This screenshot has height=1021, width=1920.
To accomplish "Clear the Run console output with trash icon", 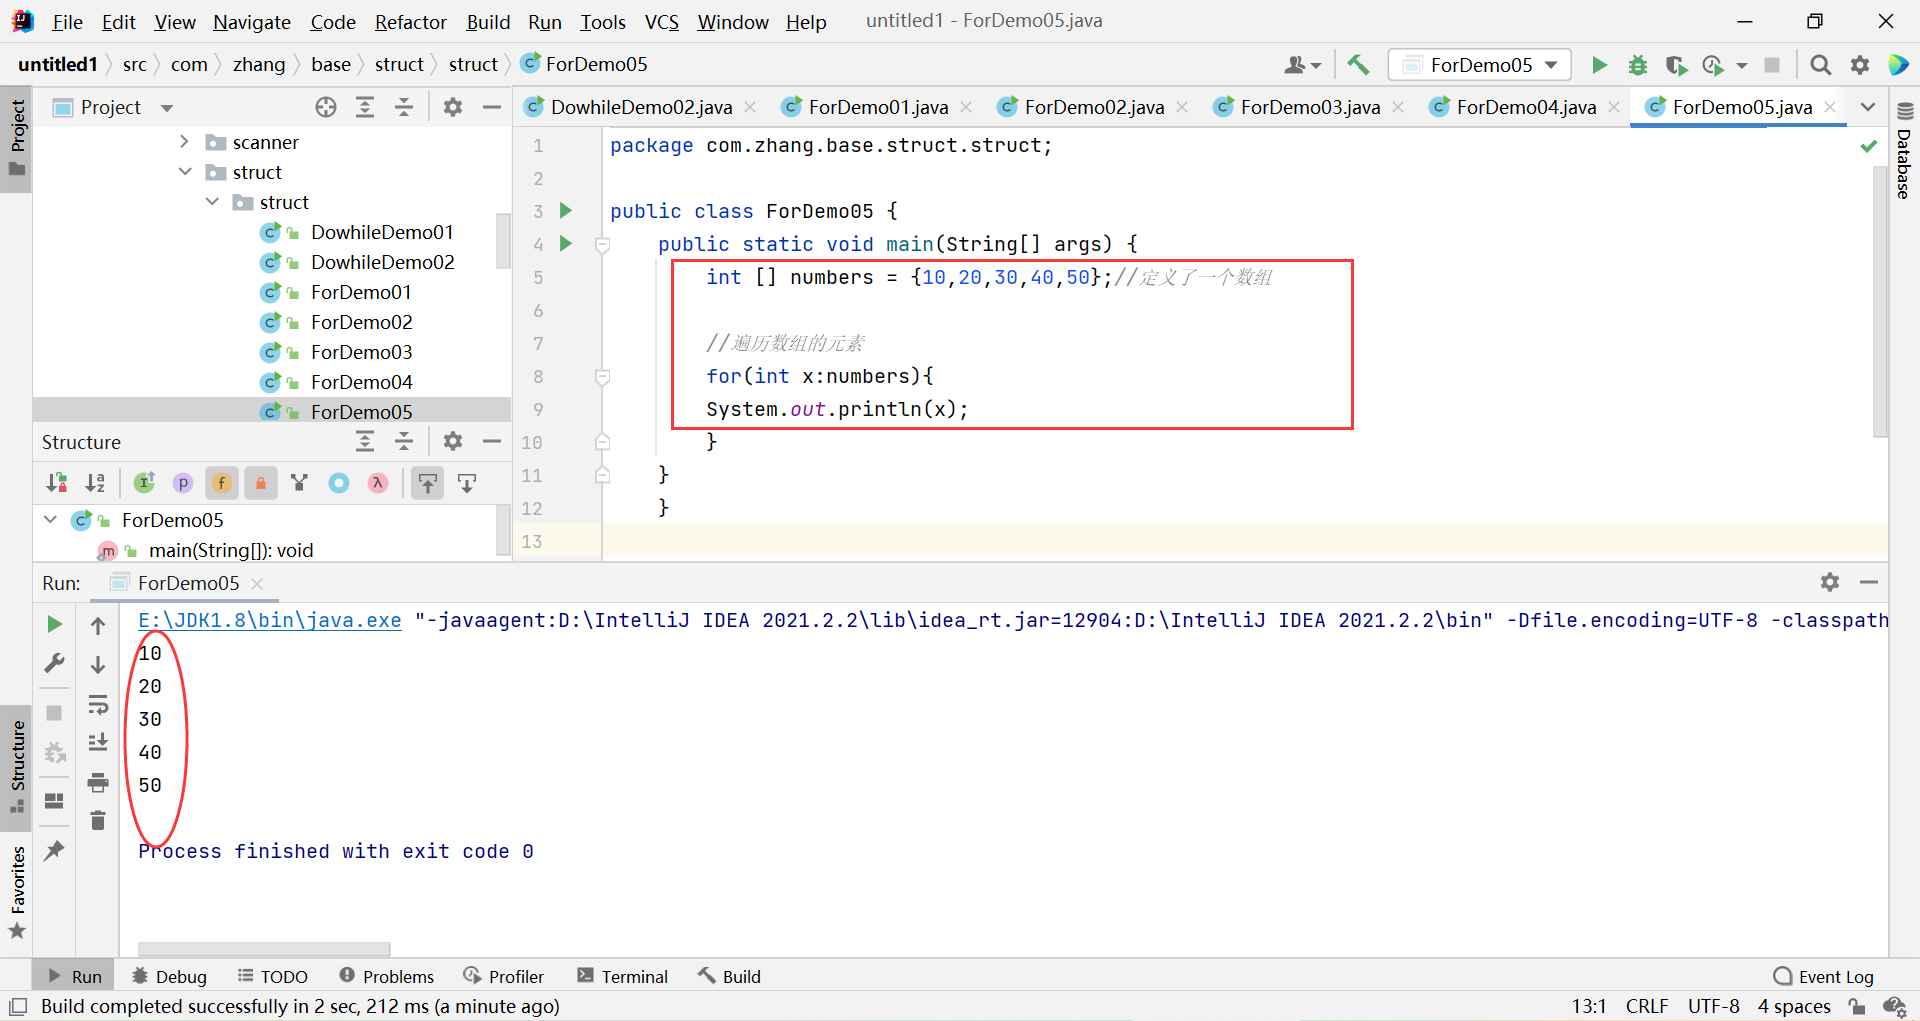I will point(98,820).
